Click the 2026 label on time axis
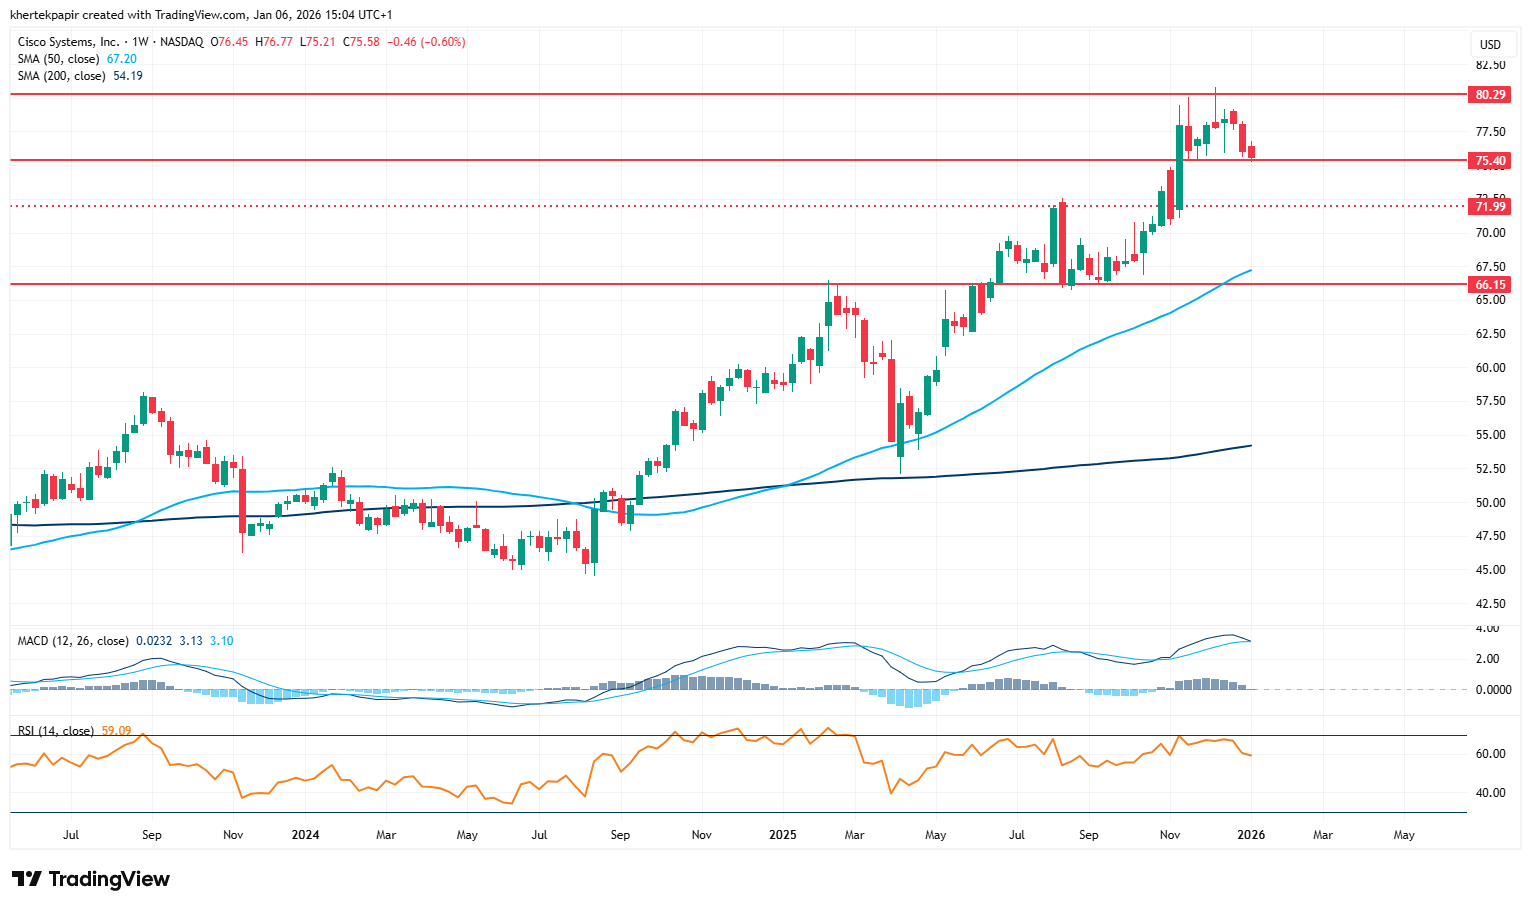Screen dimensions: 1531x909 (x=1251, y=835)
